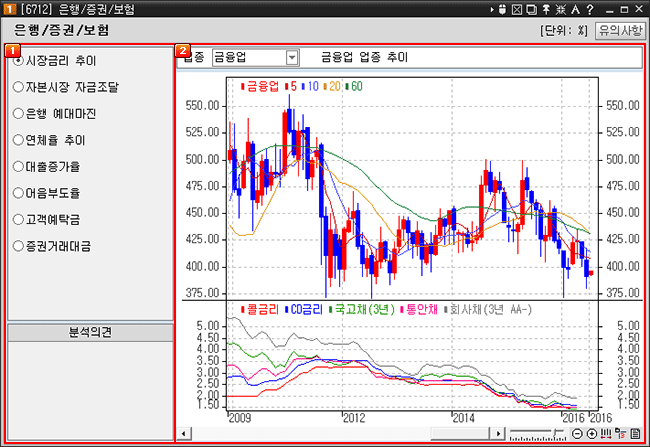Click the 회사채(3년 AA-) legend label
Screen dimensions: 650x447
488,309
